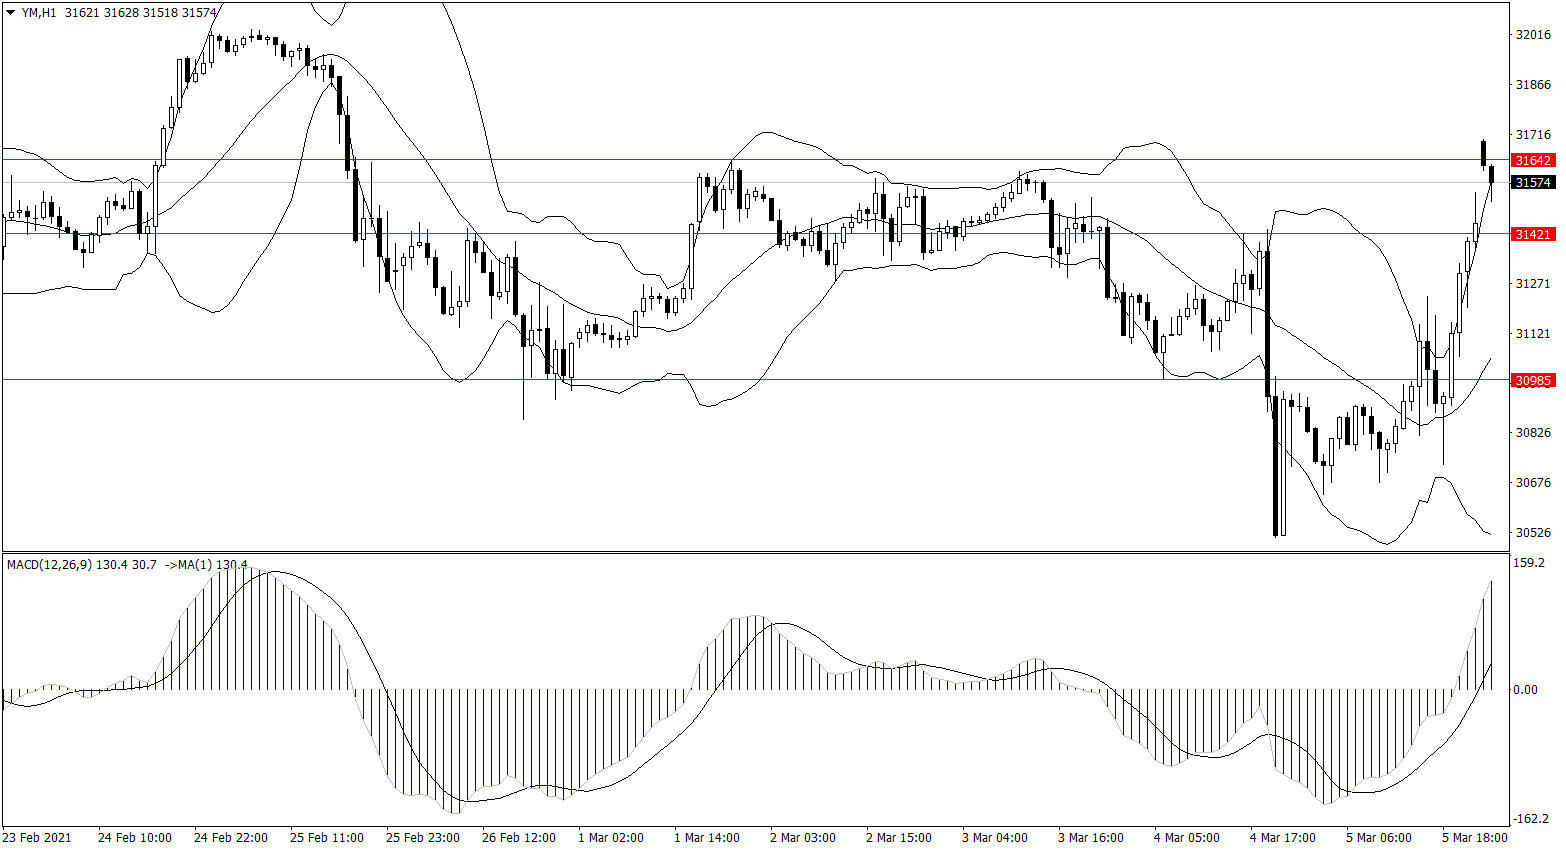
Task: Select the red 30985 price level tag
Action: pyautogui.click(x=1532, y=380)
